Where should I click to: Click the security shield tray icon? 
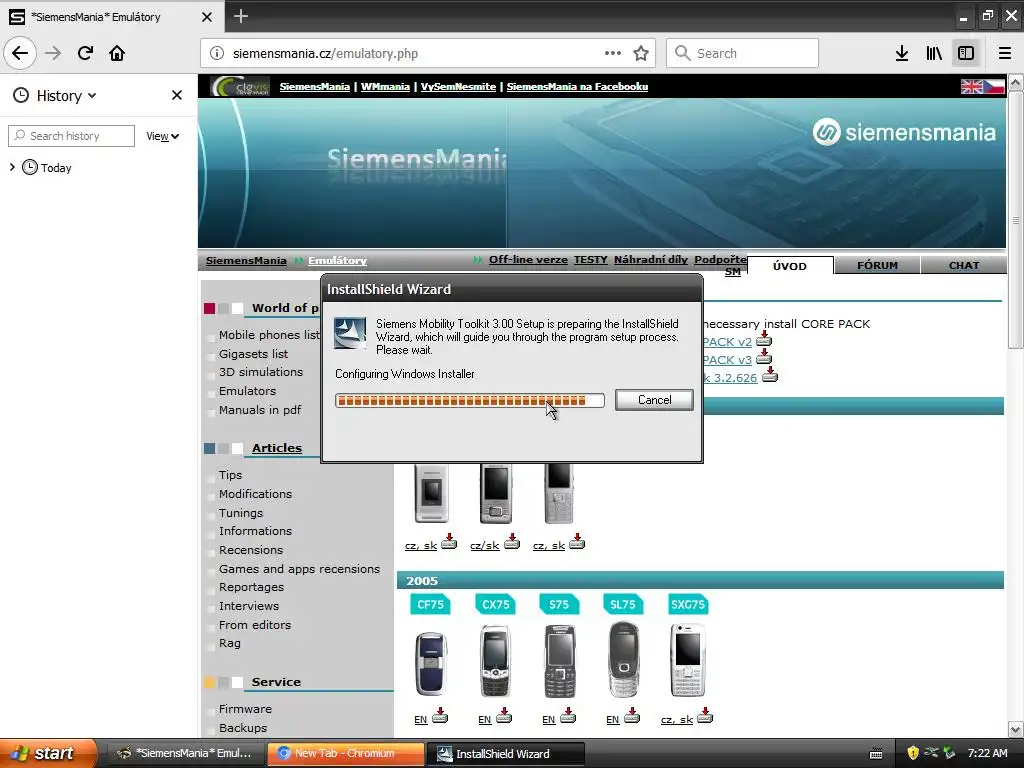click(x=913, y=753)
